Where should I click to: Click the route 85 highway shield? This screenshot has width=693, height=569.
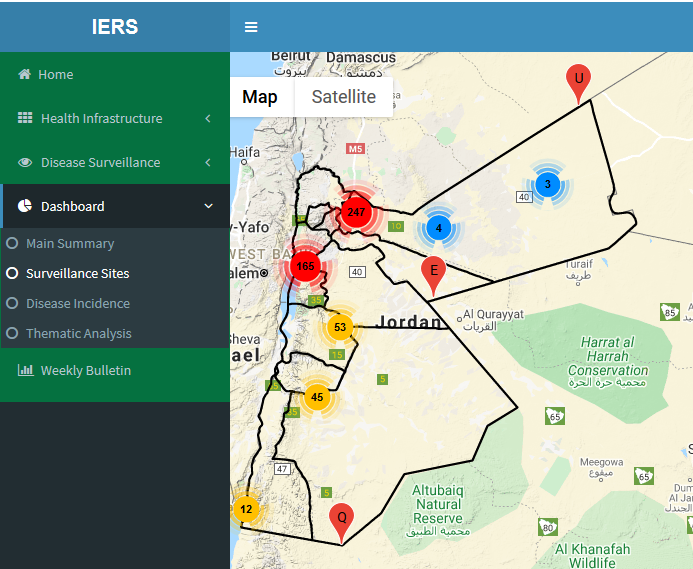(x=670, y=312)
